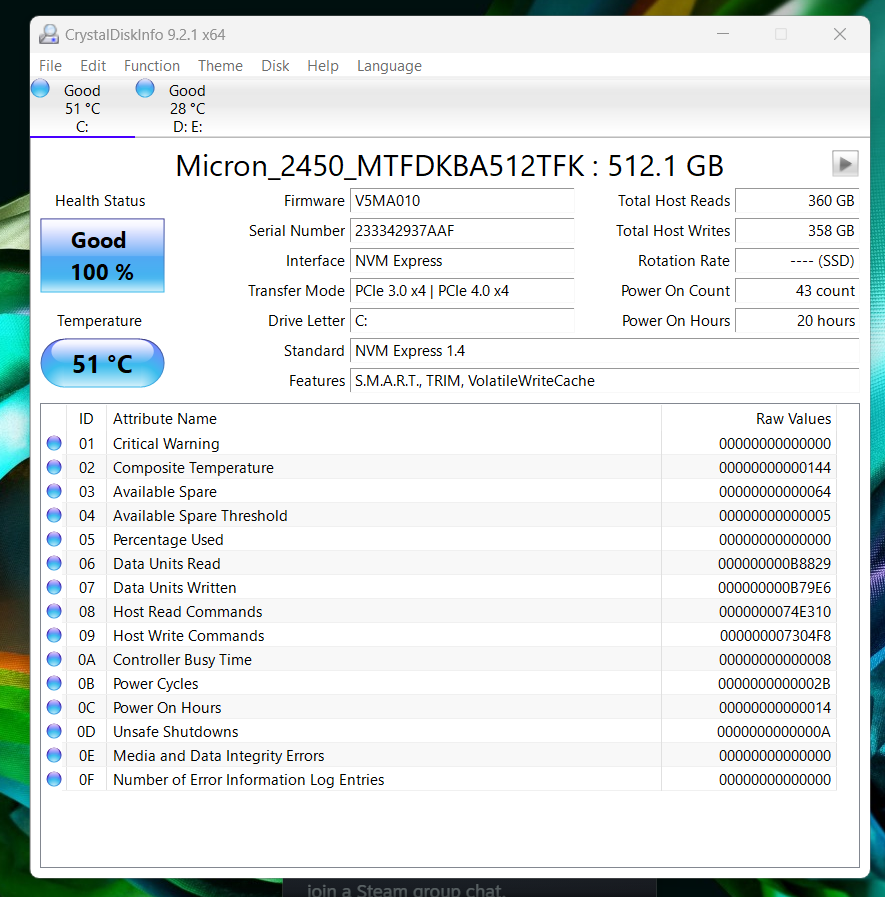
Task: Click status orb for Available Spare row
Action: click(x=54, y=491)
